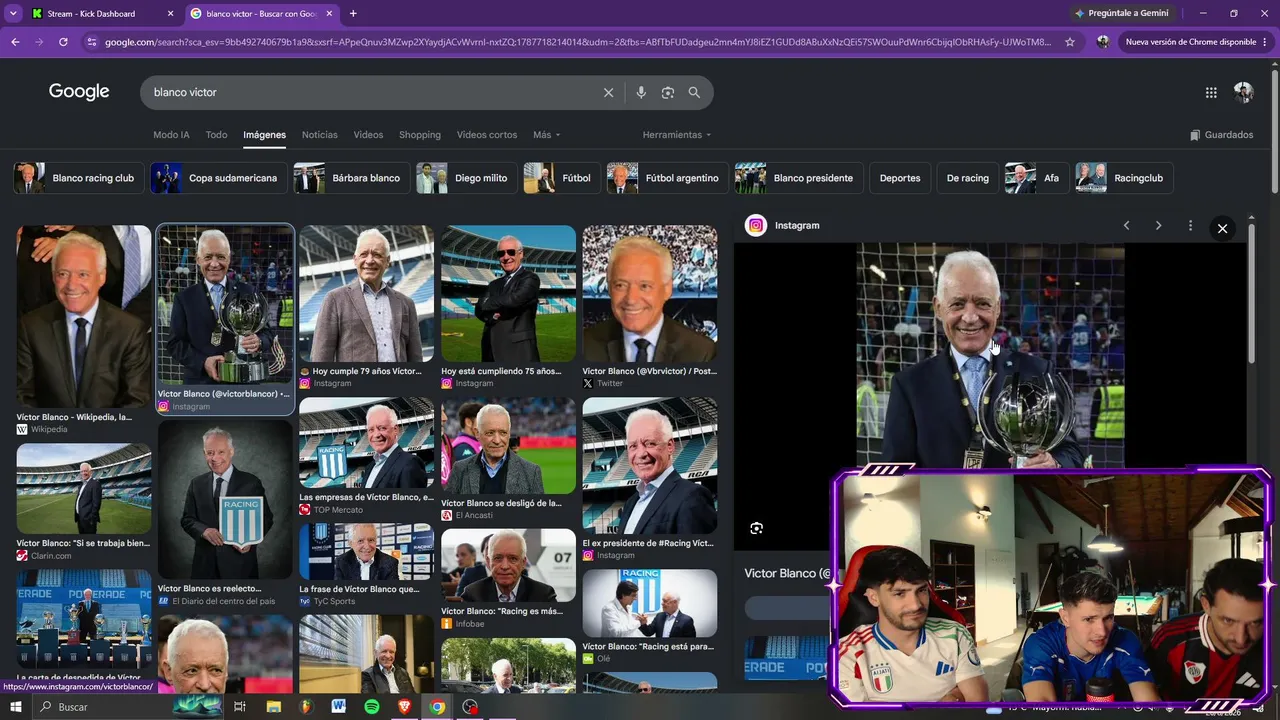
Task: Open the Google apps grid
Action: 1211,92
